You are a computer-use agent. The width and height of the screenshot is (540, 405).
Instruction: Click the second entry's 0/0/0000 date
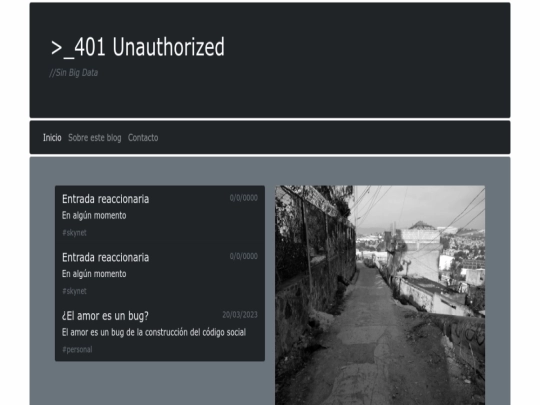click(x=244, y=256)
